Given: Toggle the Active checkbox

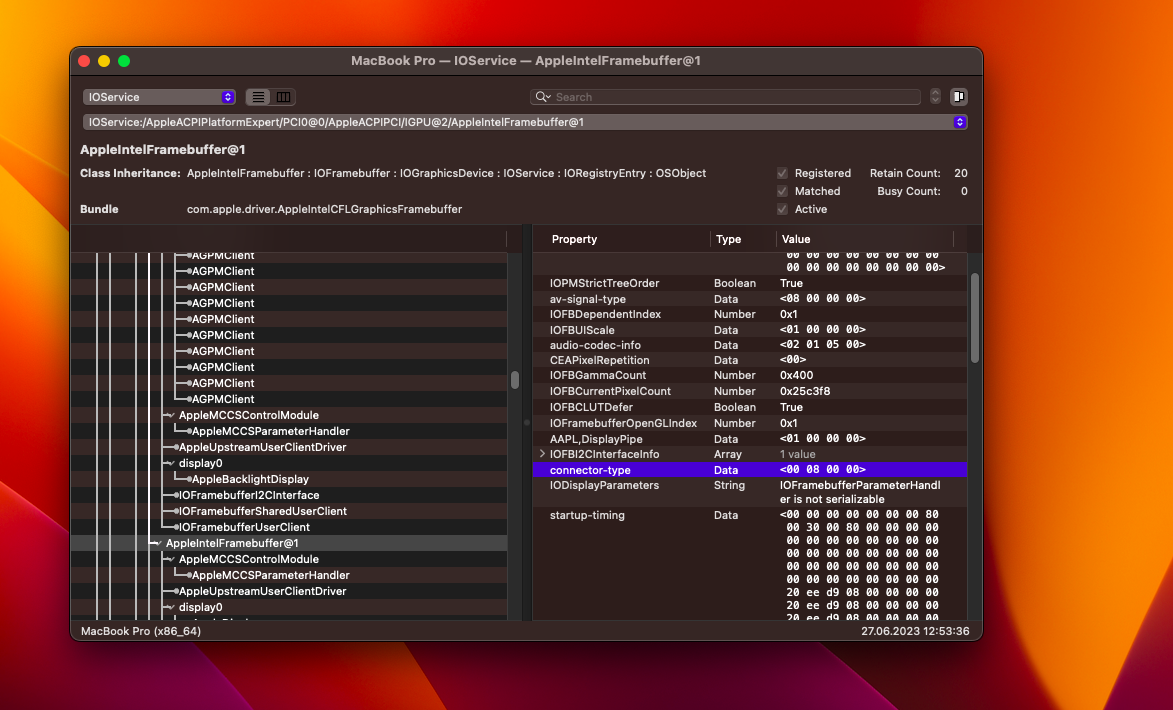Looking at the screenshot, I should click(782, 209).
